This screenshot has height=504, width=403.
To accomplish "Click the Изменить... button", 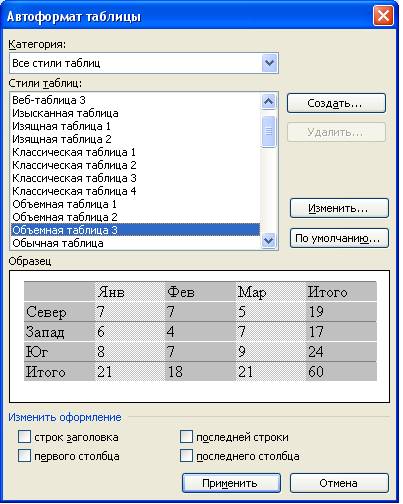I will (339, 208).
